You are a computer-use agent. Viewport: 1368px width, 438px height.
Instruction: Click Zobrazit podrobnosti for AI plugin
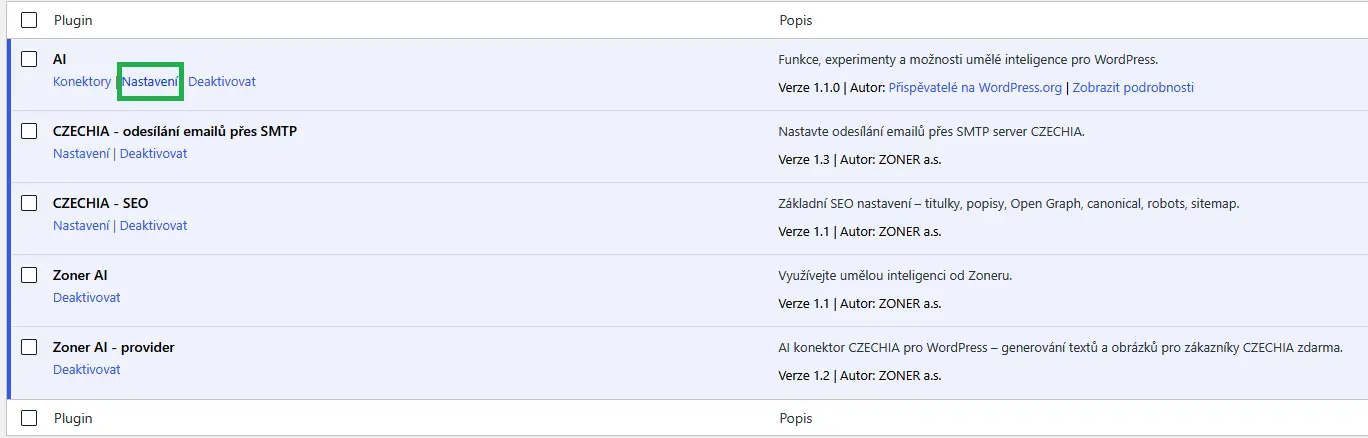pyautogui.click(x=1134, y=88)
